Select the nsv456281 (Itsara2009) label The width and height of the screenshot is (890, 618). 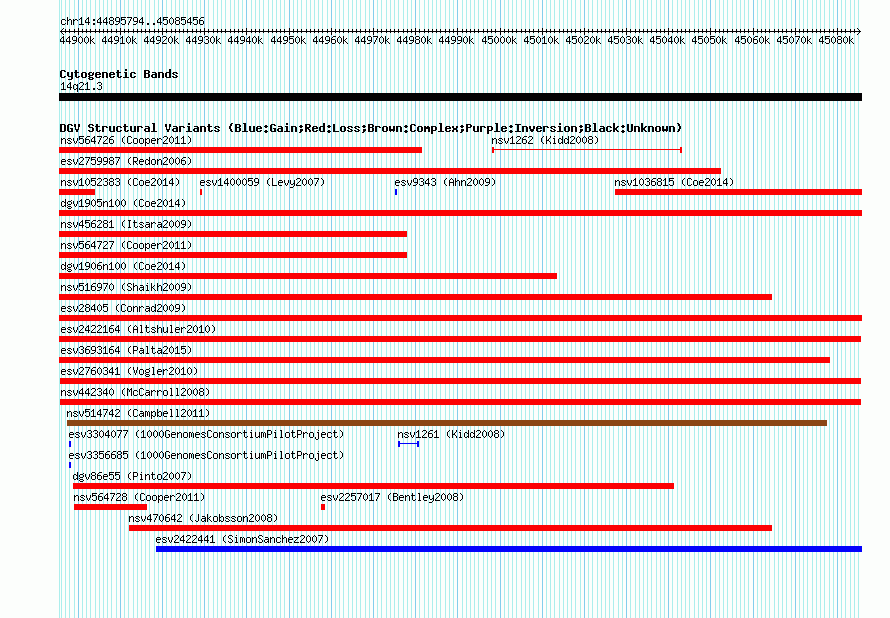click(126, 224)
